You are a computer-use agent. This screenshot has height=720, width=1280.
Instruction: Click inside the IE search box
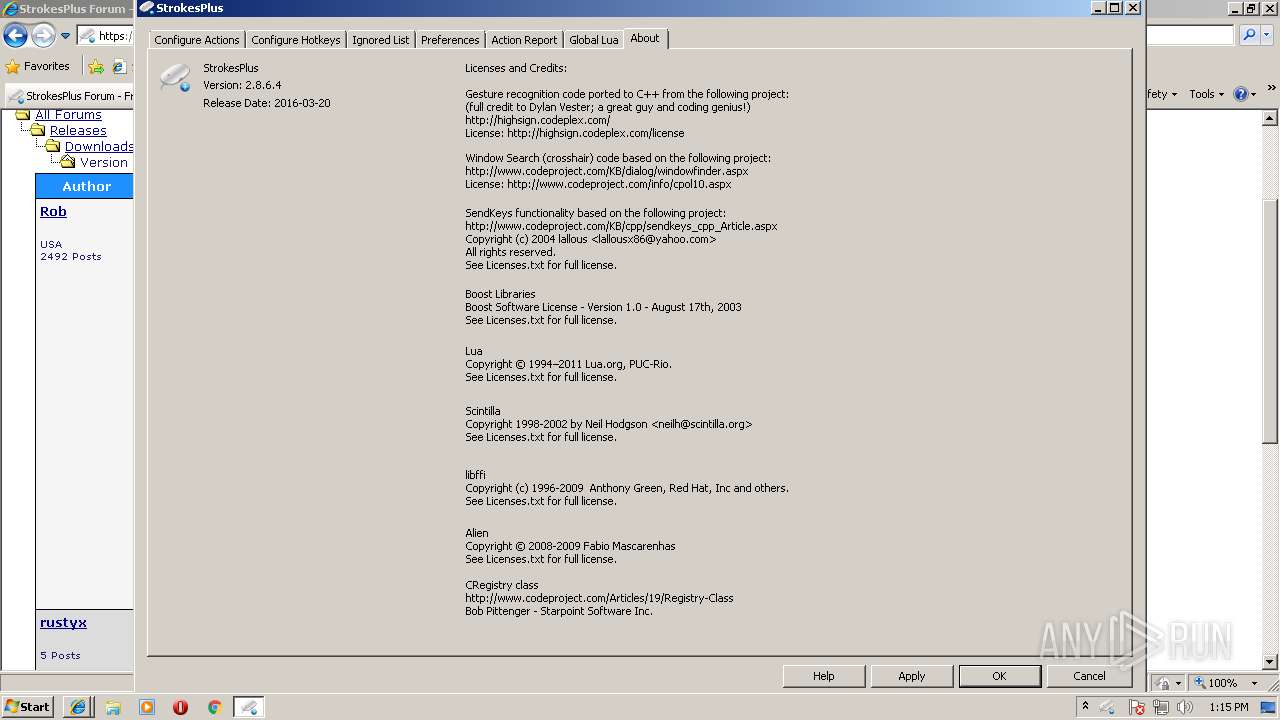point(1190,35)
